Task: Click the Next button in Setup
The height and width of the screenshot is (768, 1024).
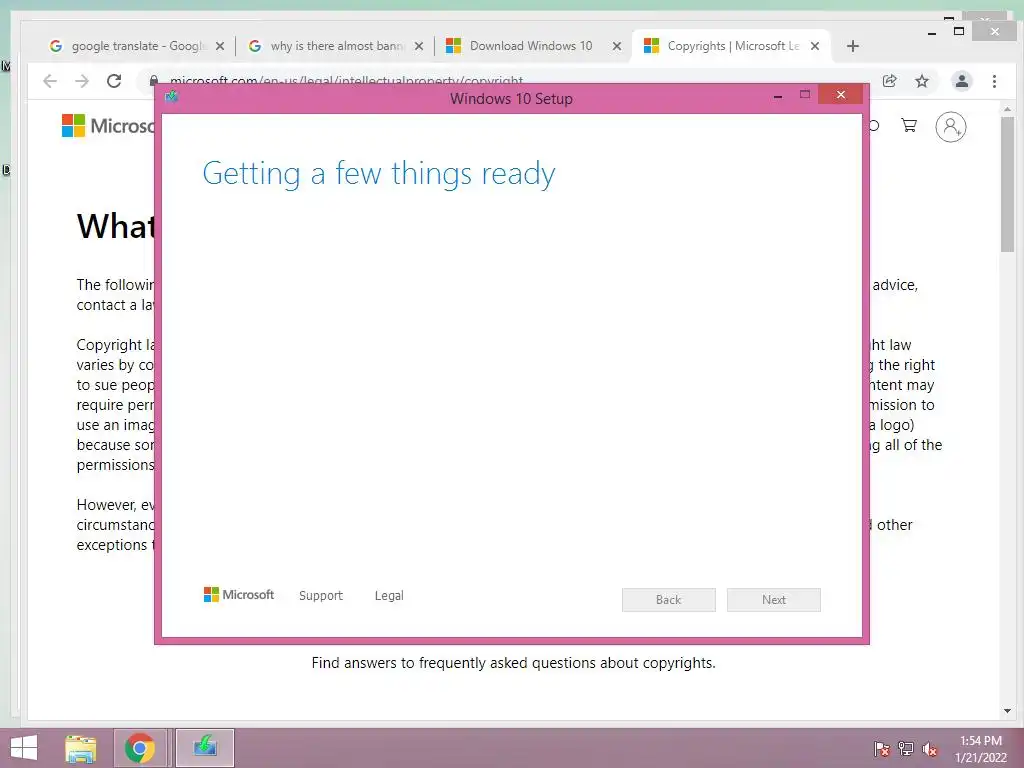Action: coord(774,600)
